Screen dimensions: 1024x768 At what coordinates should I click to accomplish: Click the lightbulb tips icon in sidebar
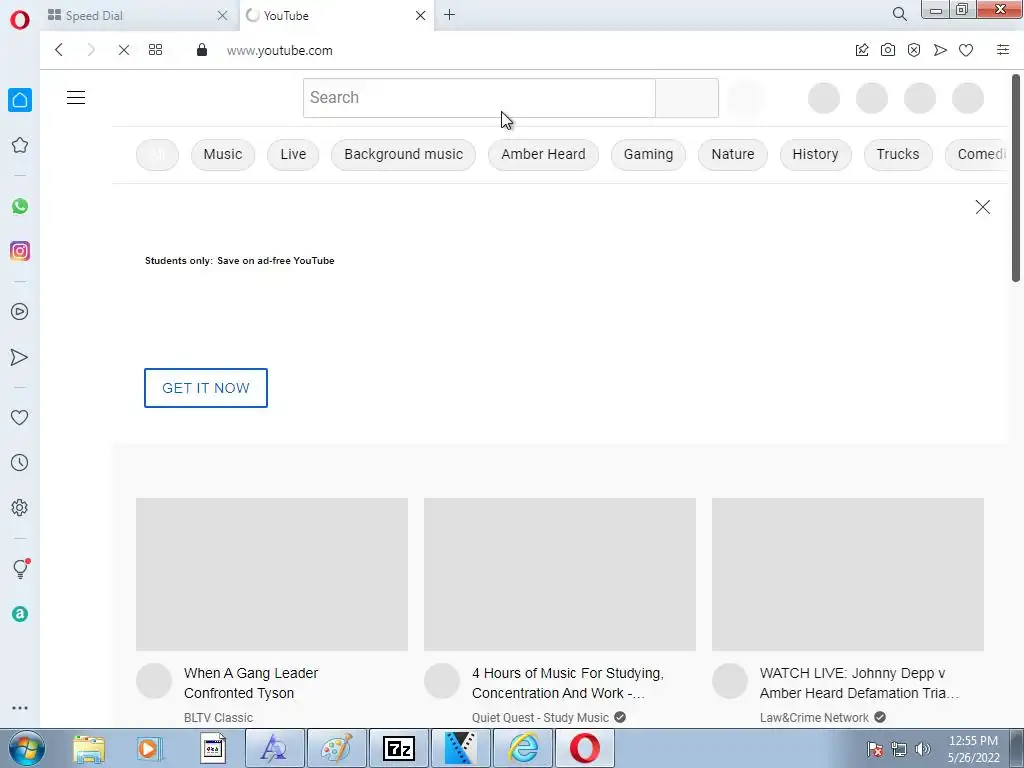click(20, 568)
